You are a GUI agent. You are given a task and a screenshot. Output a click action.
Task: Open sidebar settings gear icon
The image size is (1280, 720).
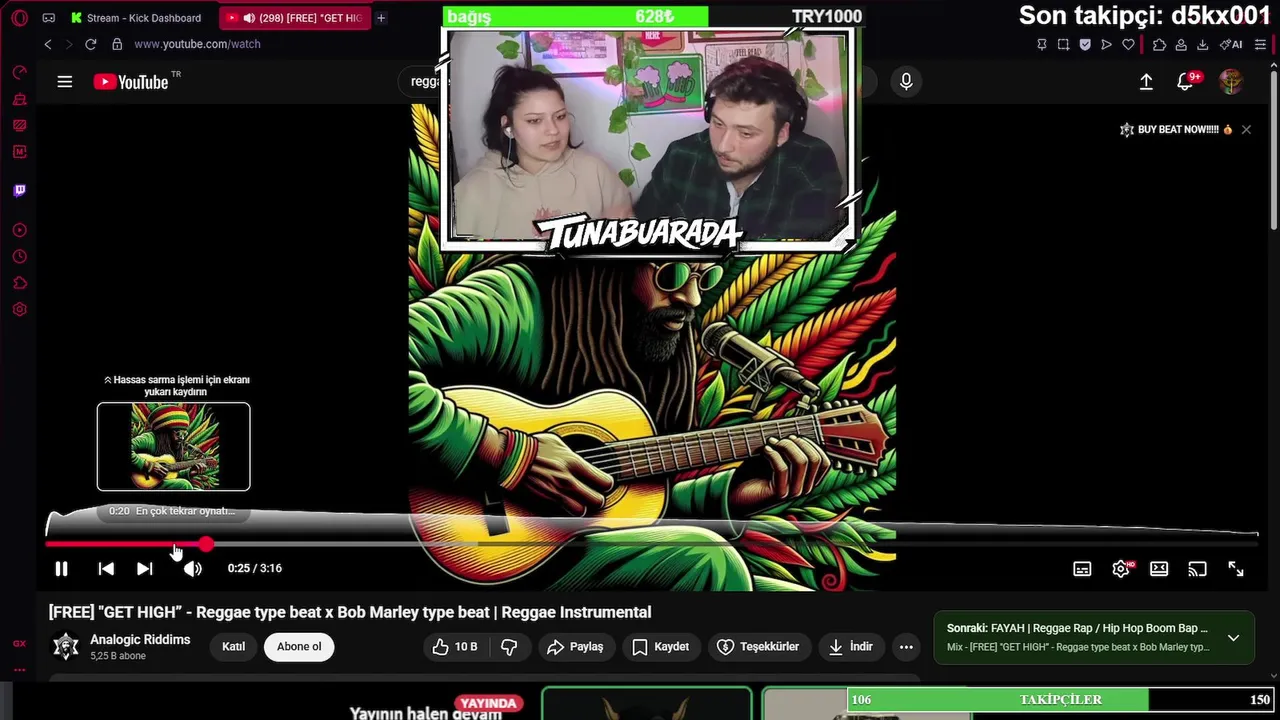pos(19,310)
